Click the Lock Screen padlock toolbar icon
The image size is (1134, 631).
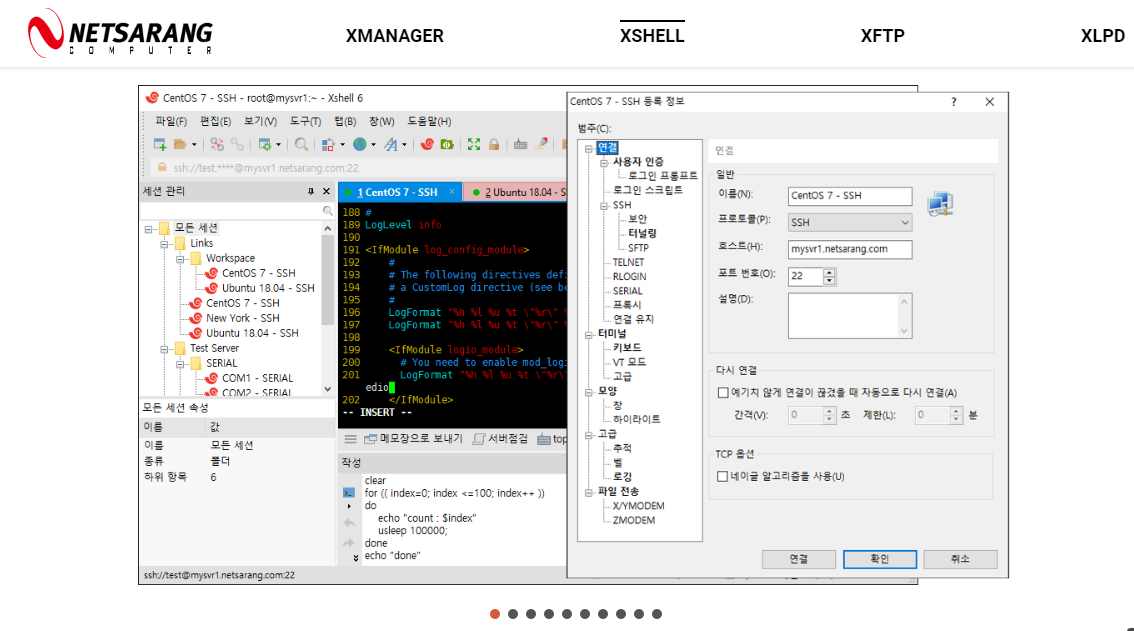[494, 145]
